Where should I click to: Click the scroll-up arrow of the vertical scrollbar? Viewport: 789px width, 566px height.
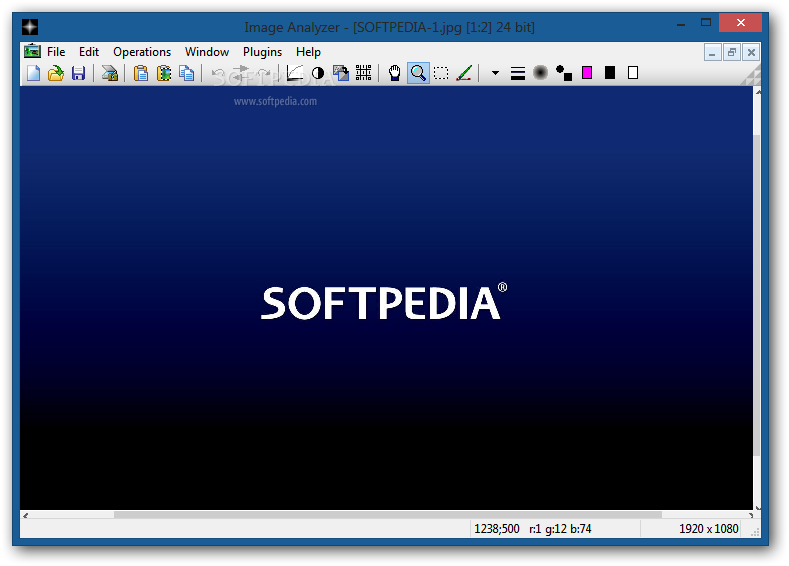point(758,92)
